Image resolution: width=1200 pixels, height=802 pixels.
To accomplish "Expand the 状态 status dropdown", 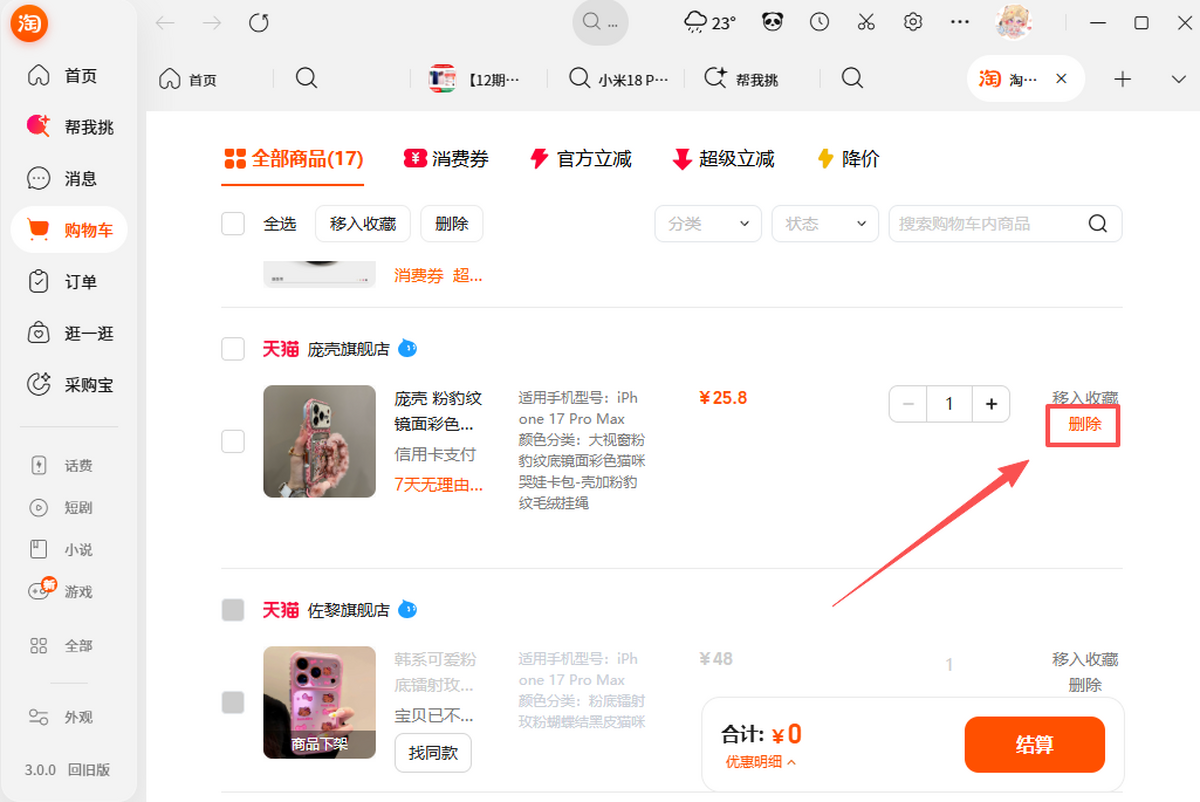I will click(825, 224).
